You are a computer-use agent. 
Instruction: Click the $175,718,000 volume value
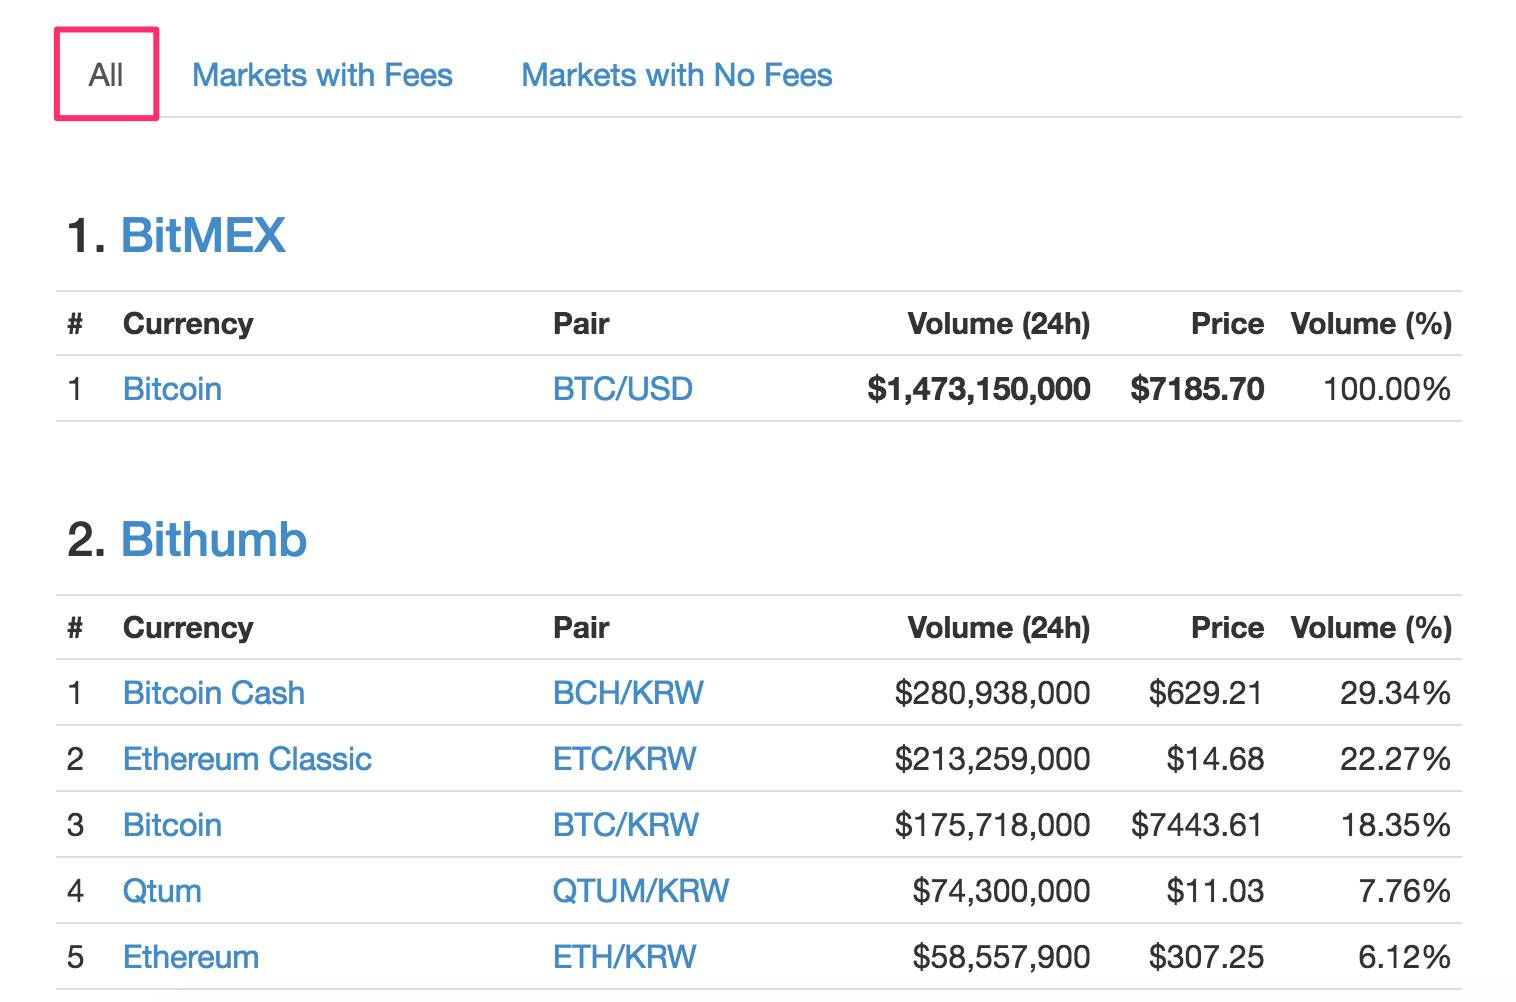(x=992, y=825)
